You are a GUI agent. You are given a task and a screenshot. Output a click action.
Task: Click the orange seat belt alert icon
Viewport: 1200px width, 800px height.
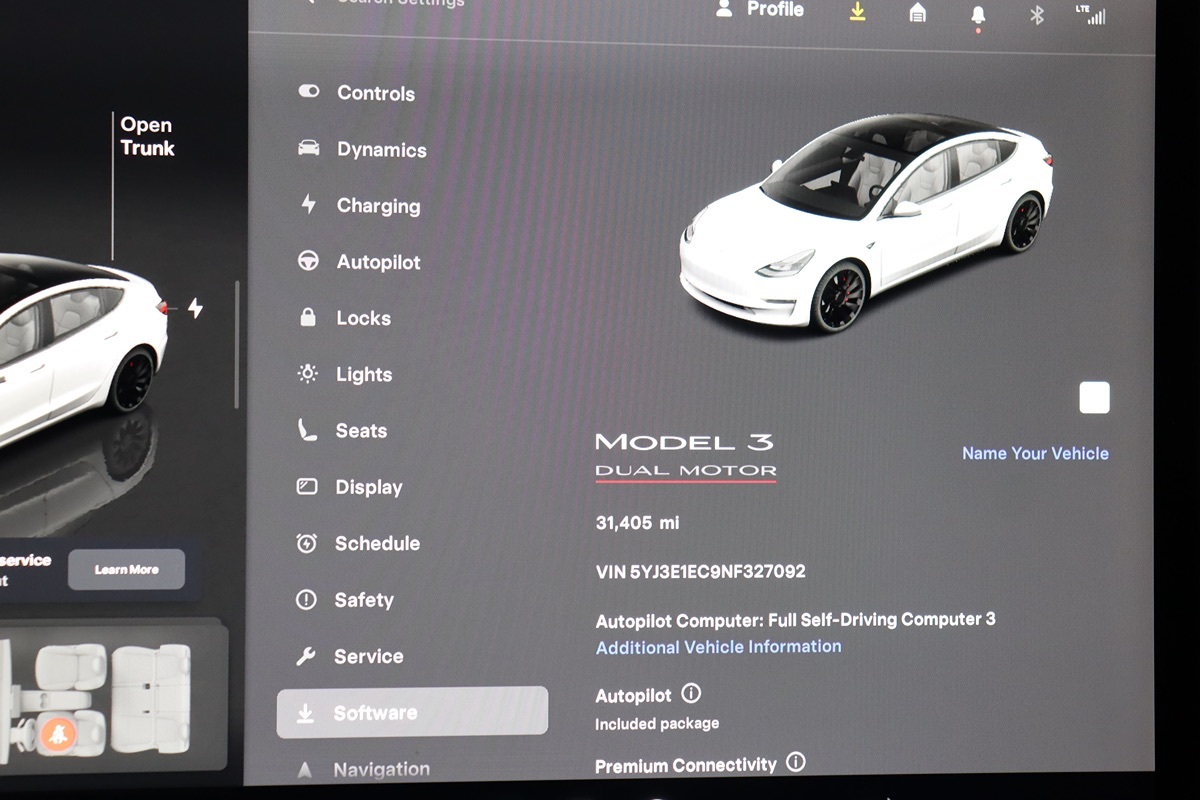[58, 736]
